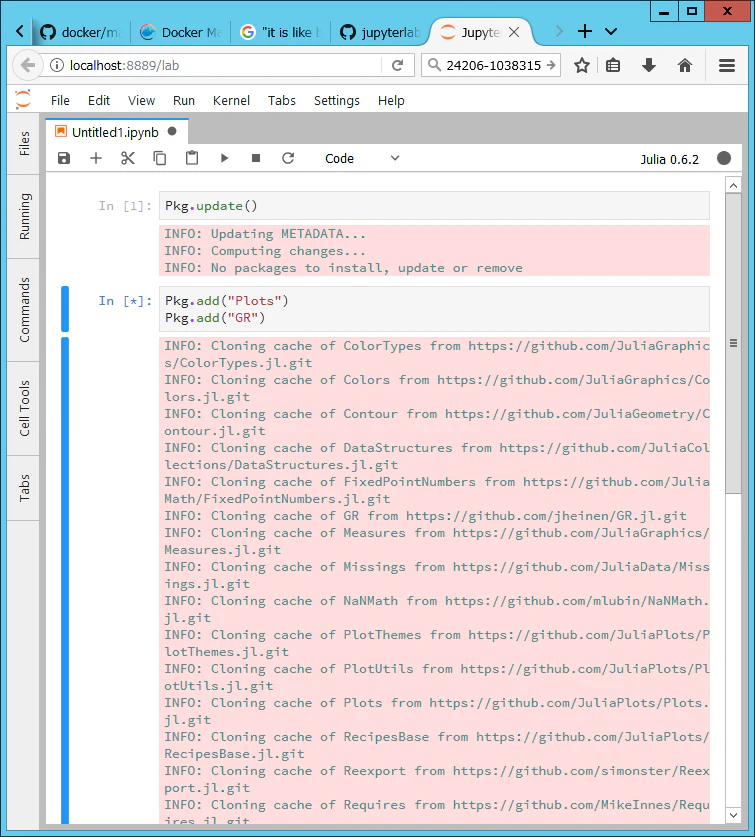Switch to the Docker Ma browser tab
755x837 pixels.
(180, 33)
